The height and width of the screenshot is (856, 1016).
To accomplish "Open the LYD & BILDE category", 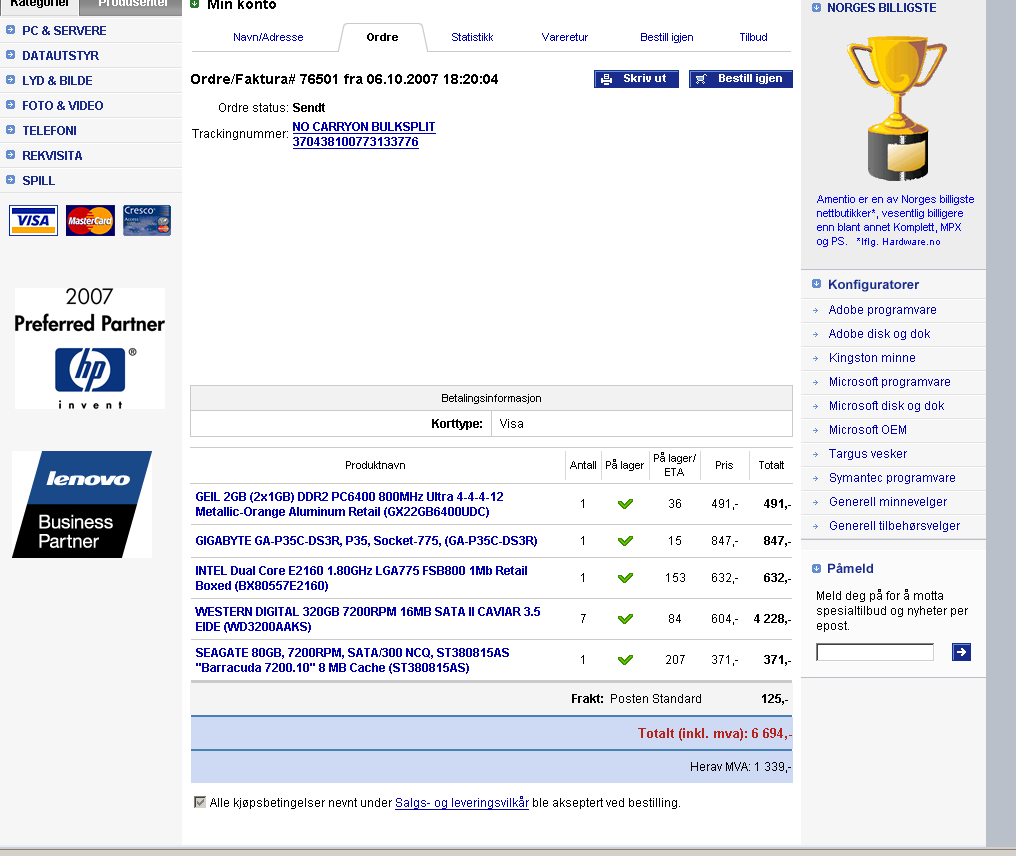I will pos(57,80).
